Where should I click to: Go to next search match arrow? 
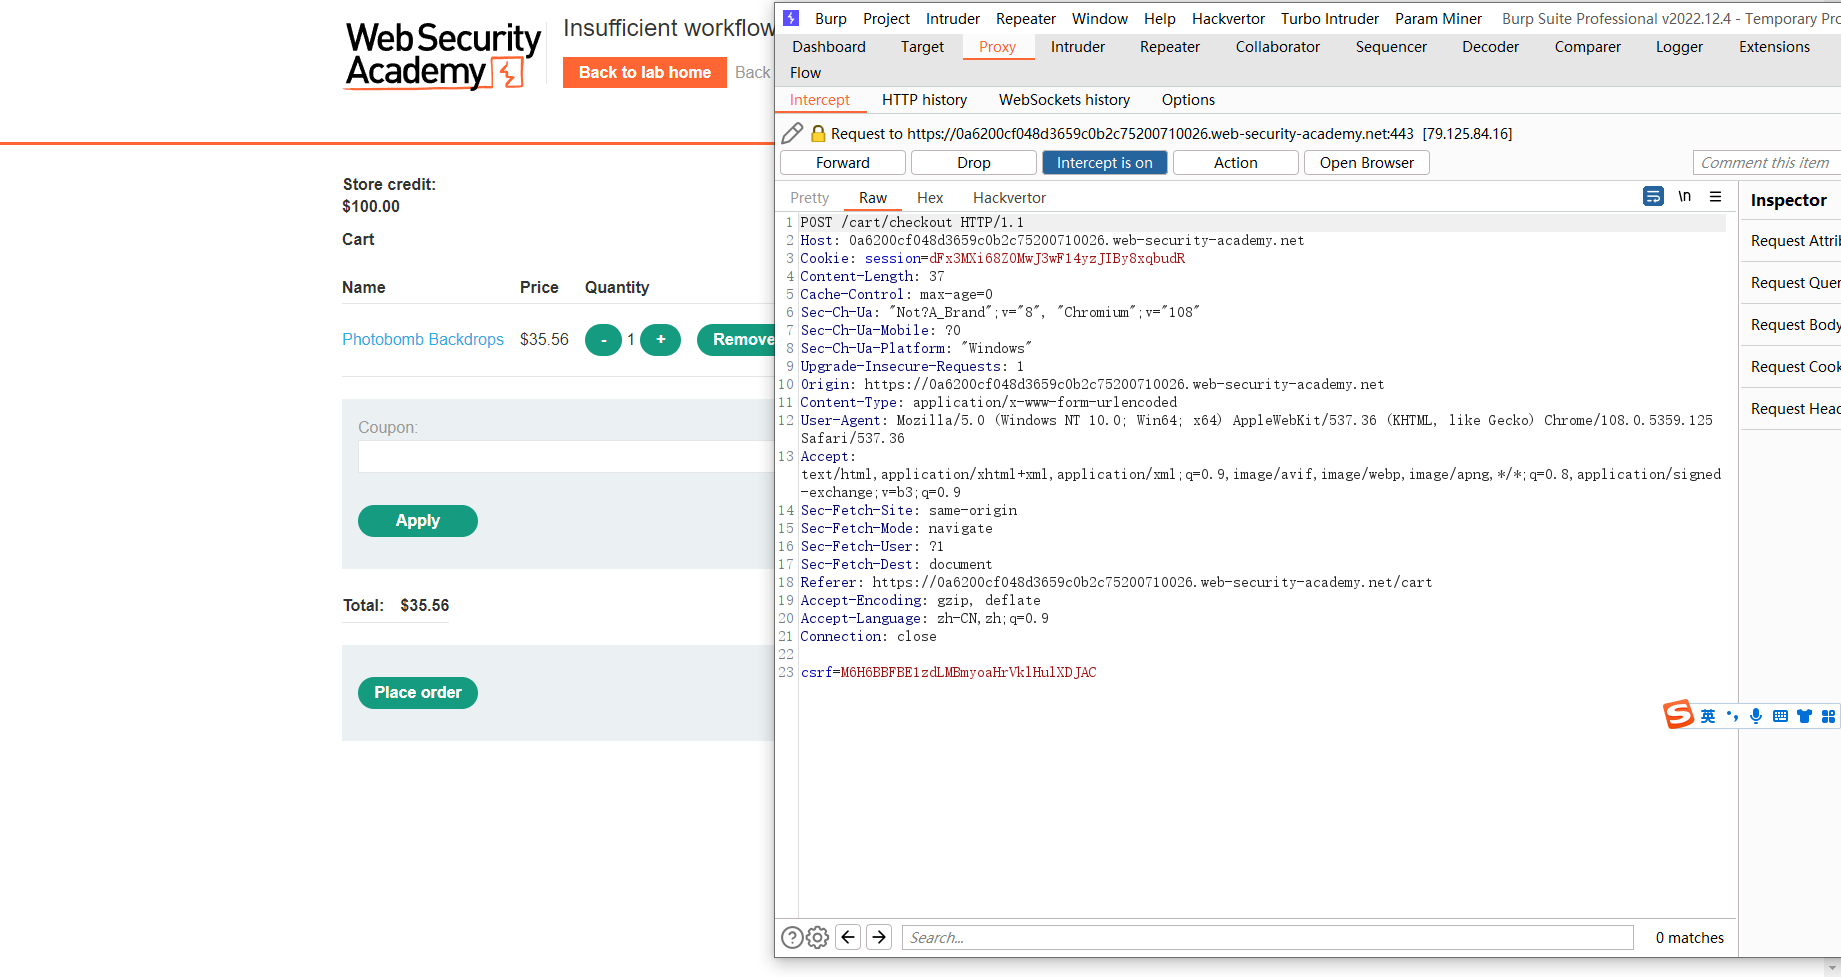[x=879, y=937]
